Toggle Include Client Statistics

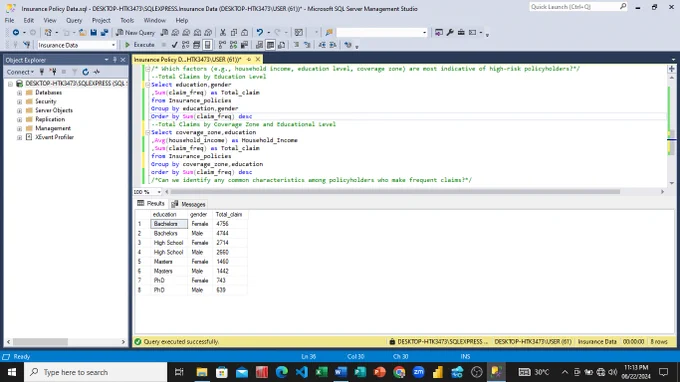click(x=244, y=45)
